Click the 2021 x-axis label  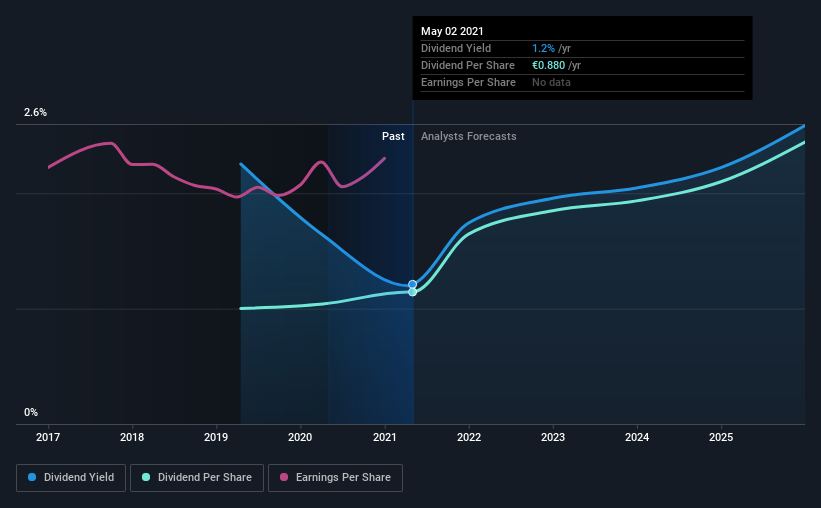tap(385, 437)
